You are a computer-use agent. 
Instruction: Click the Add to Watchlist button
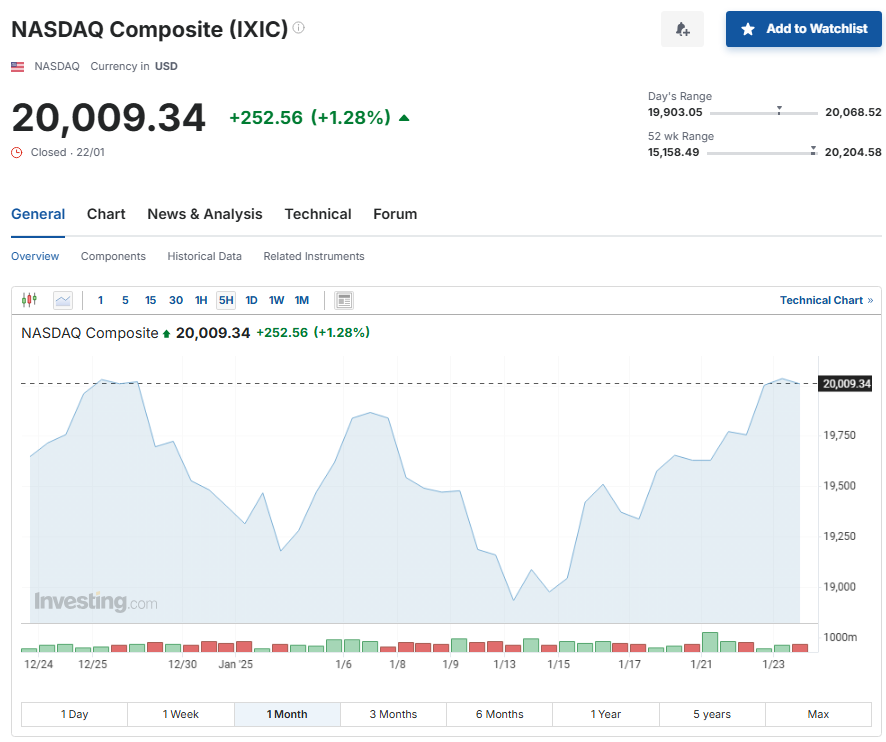click(x=804, y=29)
